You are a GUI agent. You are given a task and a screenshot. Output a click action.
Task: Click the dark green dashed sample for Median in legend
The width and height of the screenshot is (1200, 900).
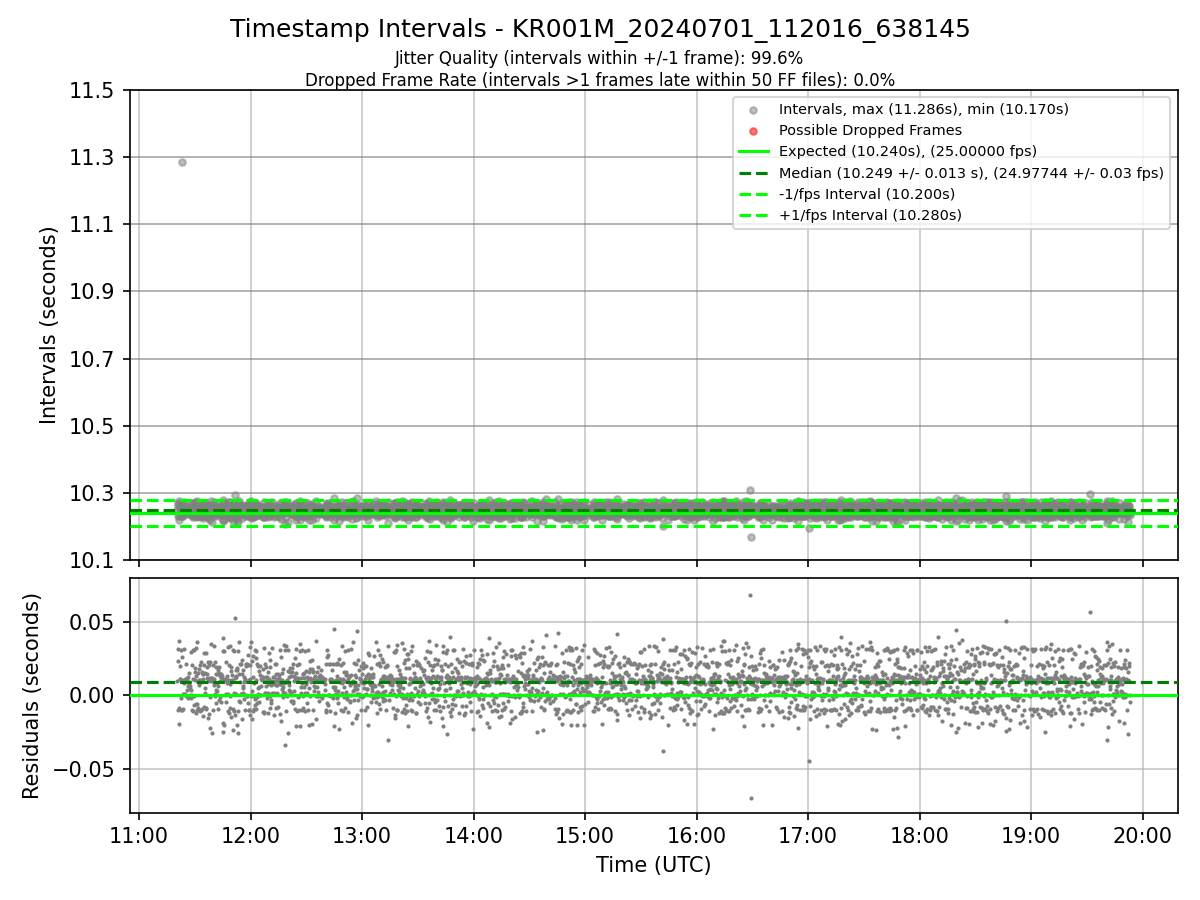(754, 173)
